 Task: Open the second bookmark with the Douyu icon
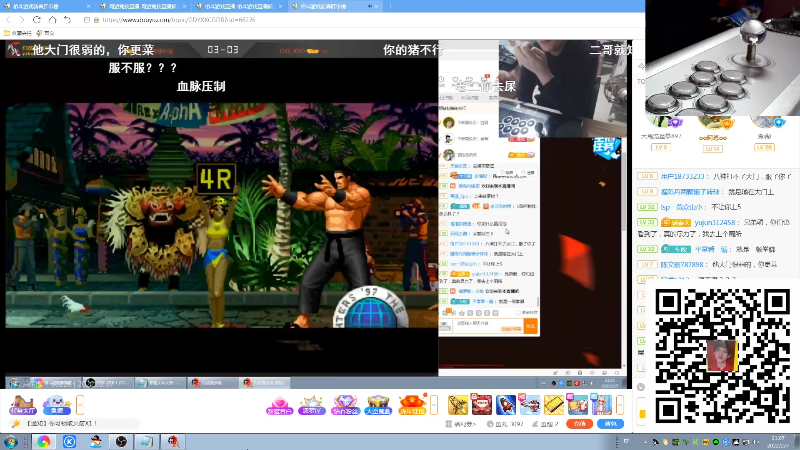point(45,33)
